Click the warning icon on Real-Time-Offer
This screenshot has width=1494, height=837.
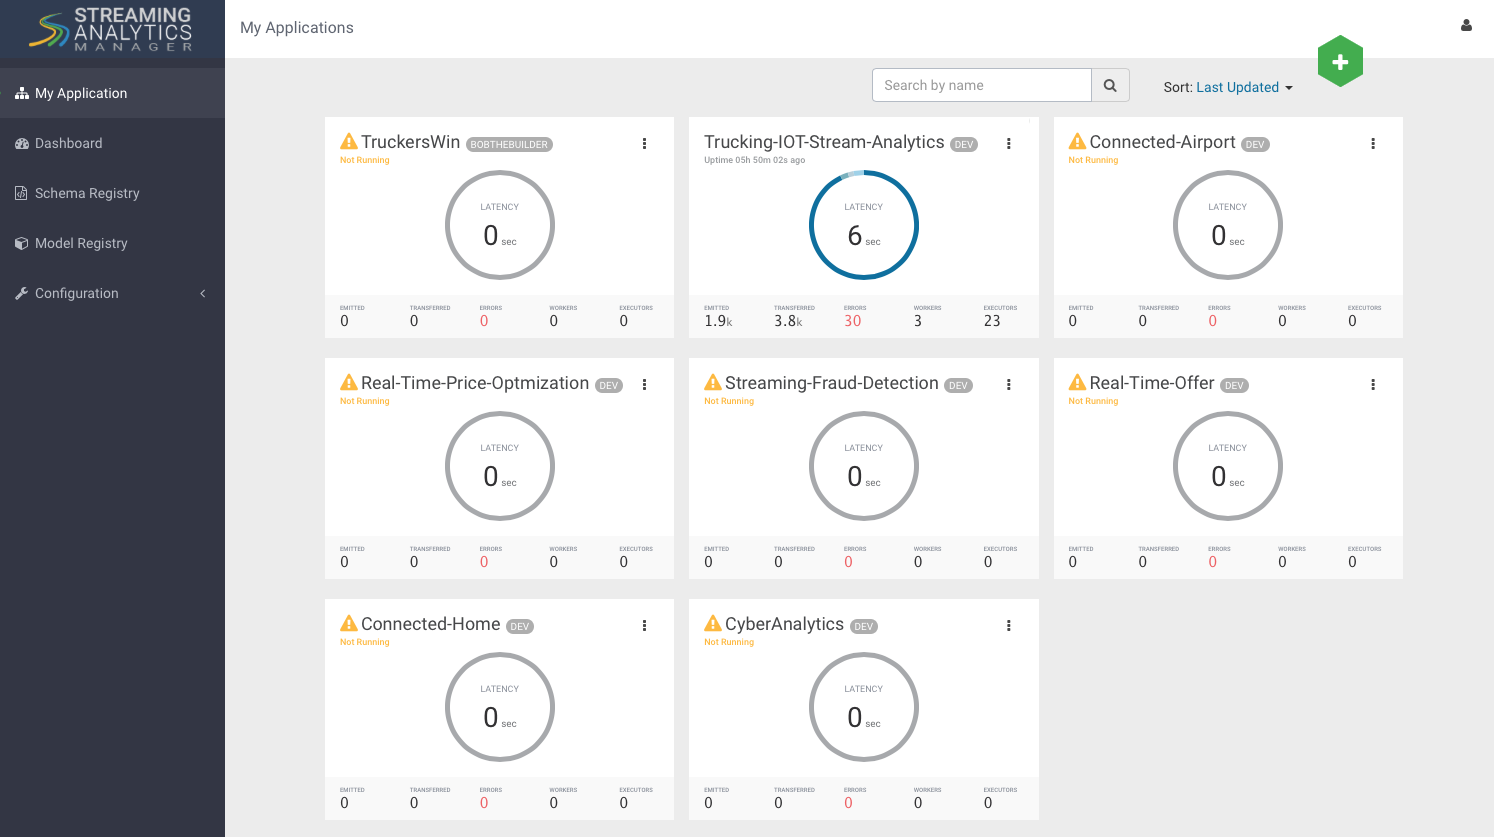coord(1077,383)
